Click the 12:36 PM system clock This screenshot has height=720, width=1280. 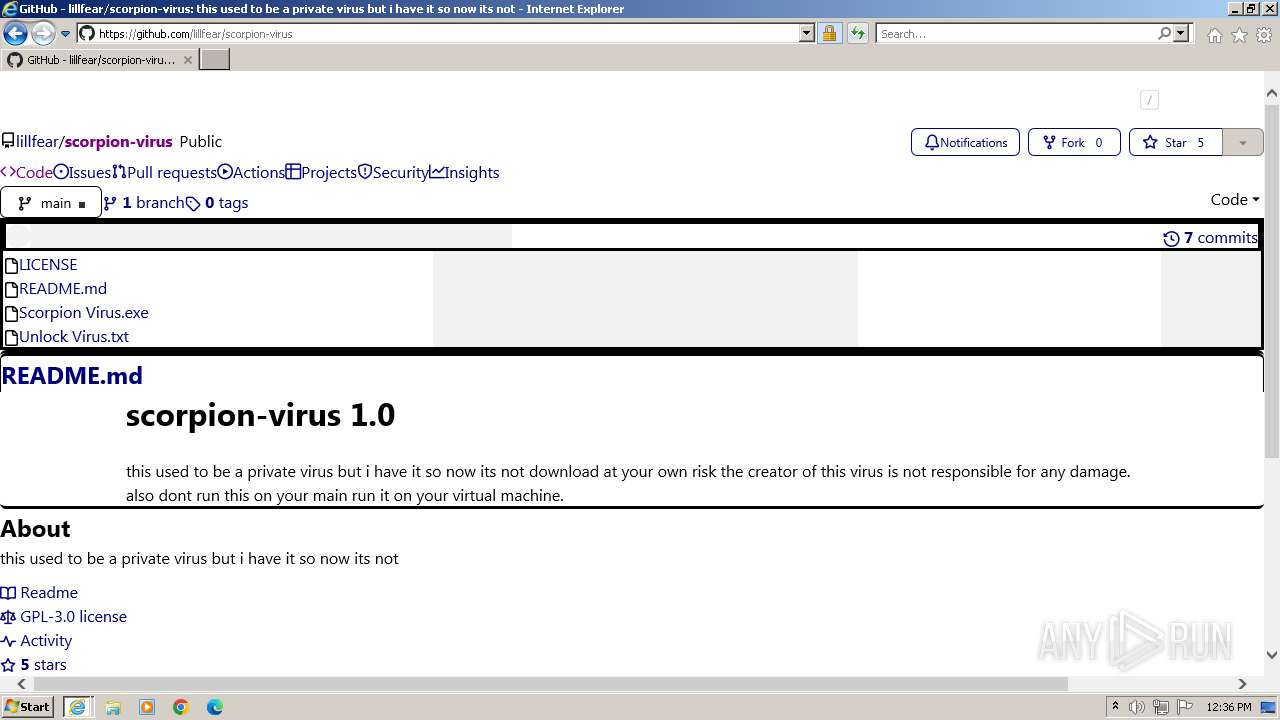(x=1229, y=707)
